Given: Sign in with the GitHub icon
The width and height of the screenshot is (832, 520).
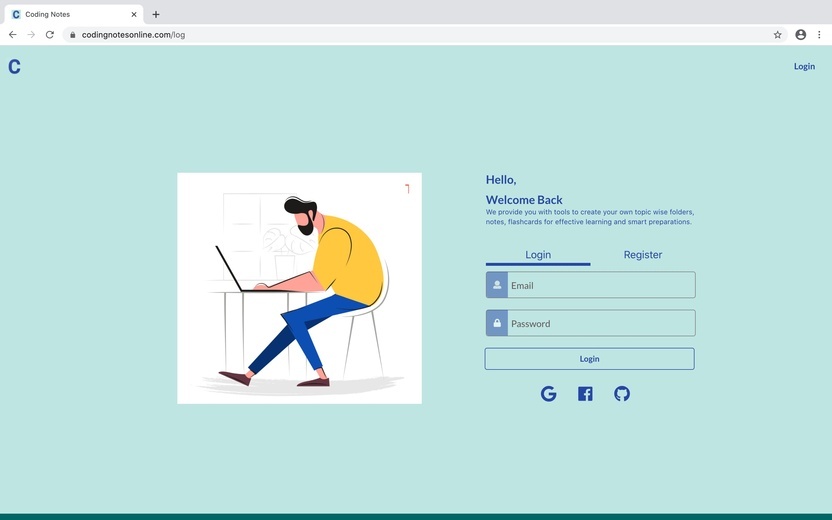Looking at the screenshot, I should coord(622,394).
